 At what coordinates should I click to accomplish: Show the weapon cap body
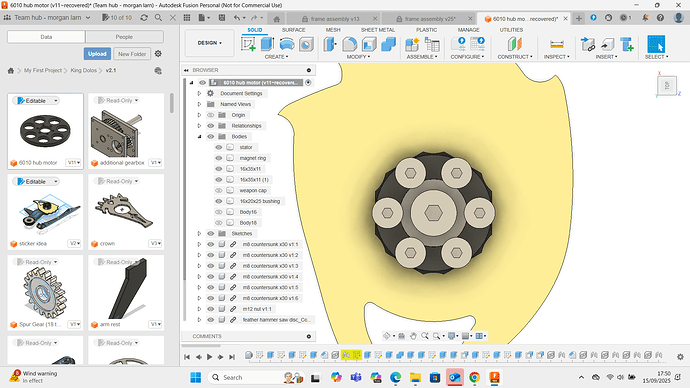219,190
